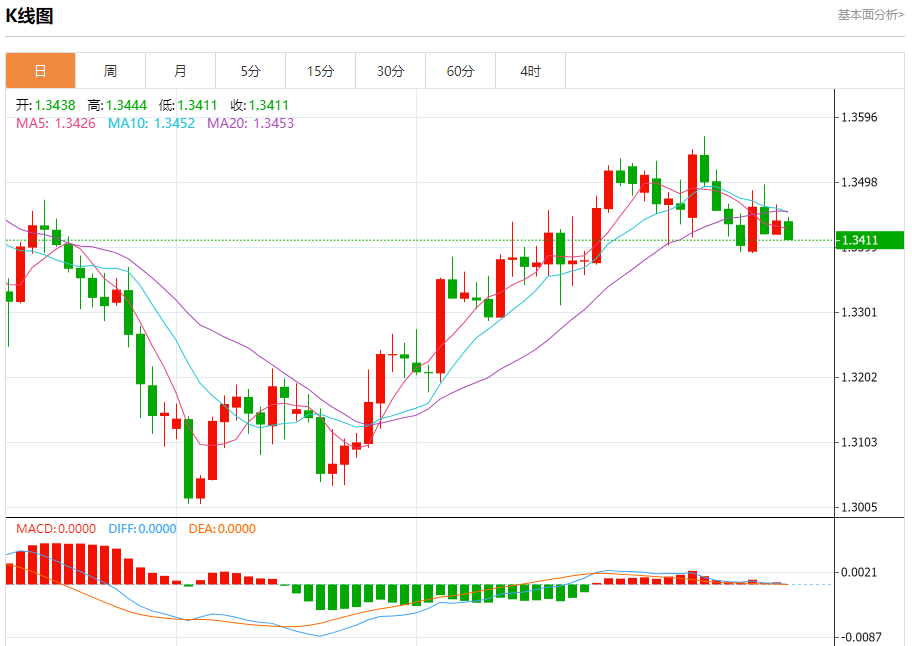Viewport: 912px width, 646px height.
Task: Click the MA5 indicator label
Action: (x=56, y=123)
